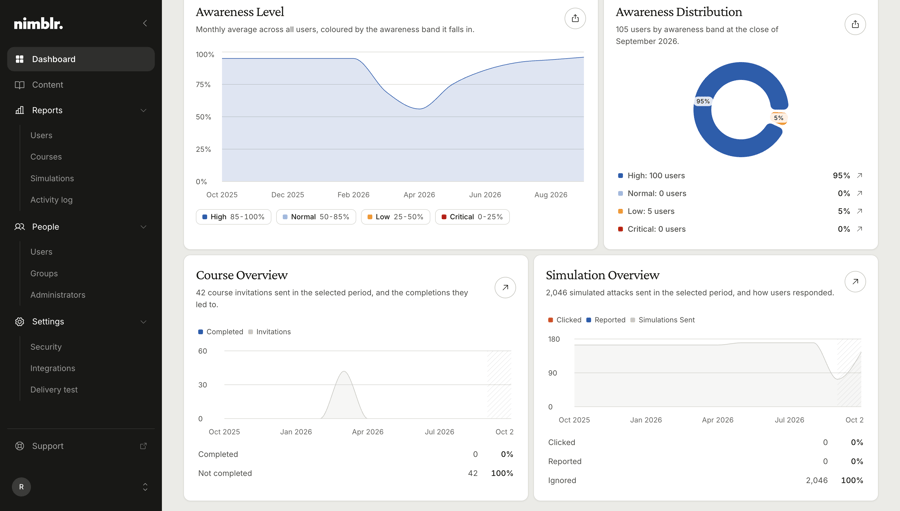Click the 5% donut chart label
Viewport: 900px width, 511px height.
pyautogui.click(x=779, y=118)
